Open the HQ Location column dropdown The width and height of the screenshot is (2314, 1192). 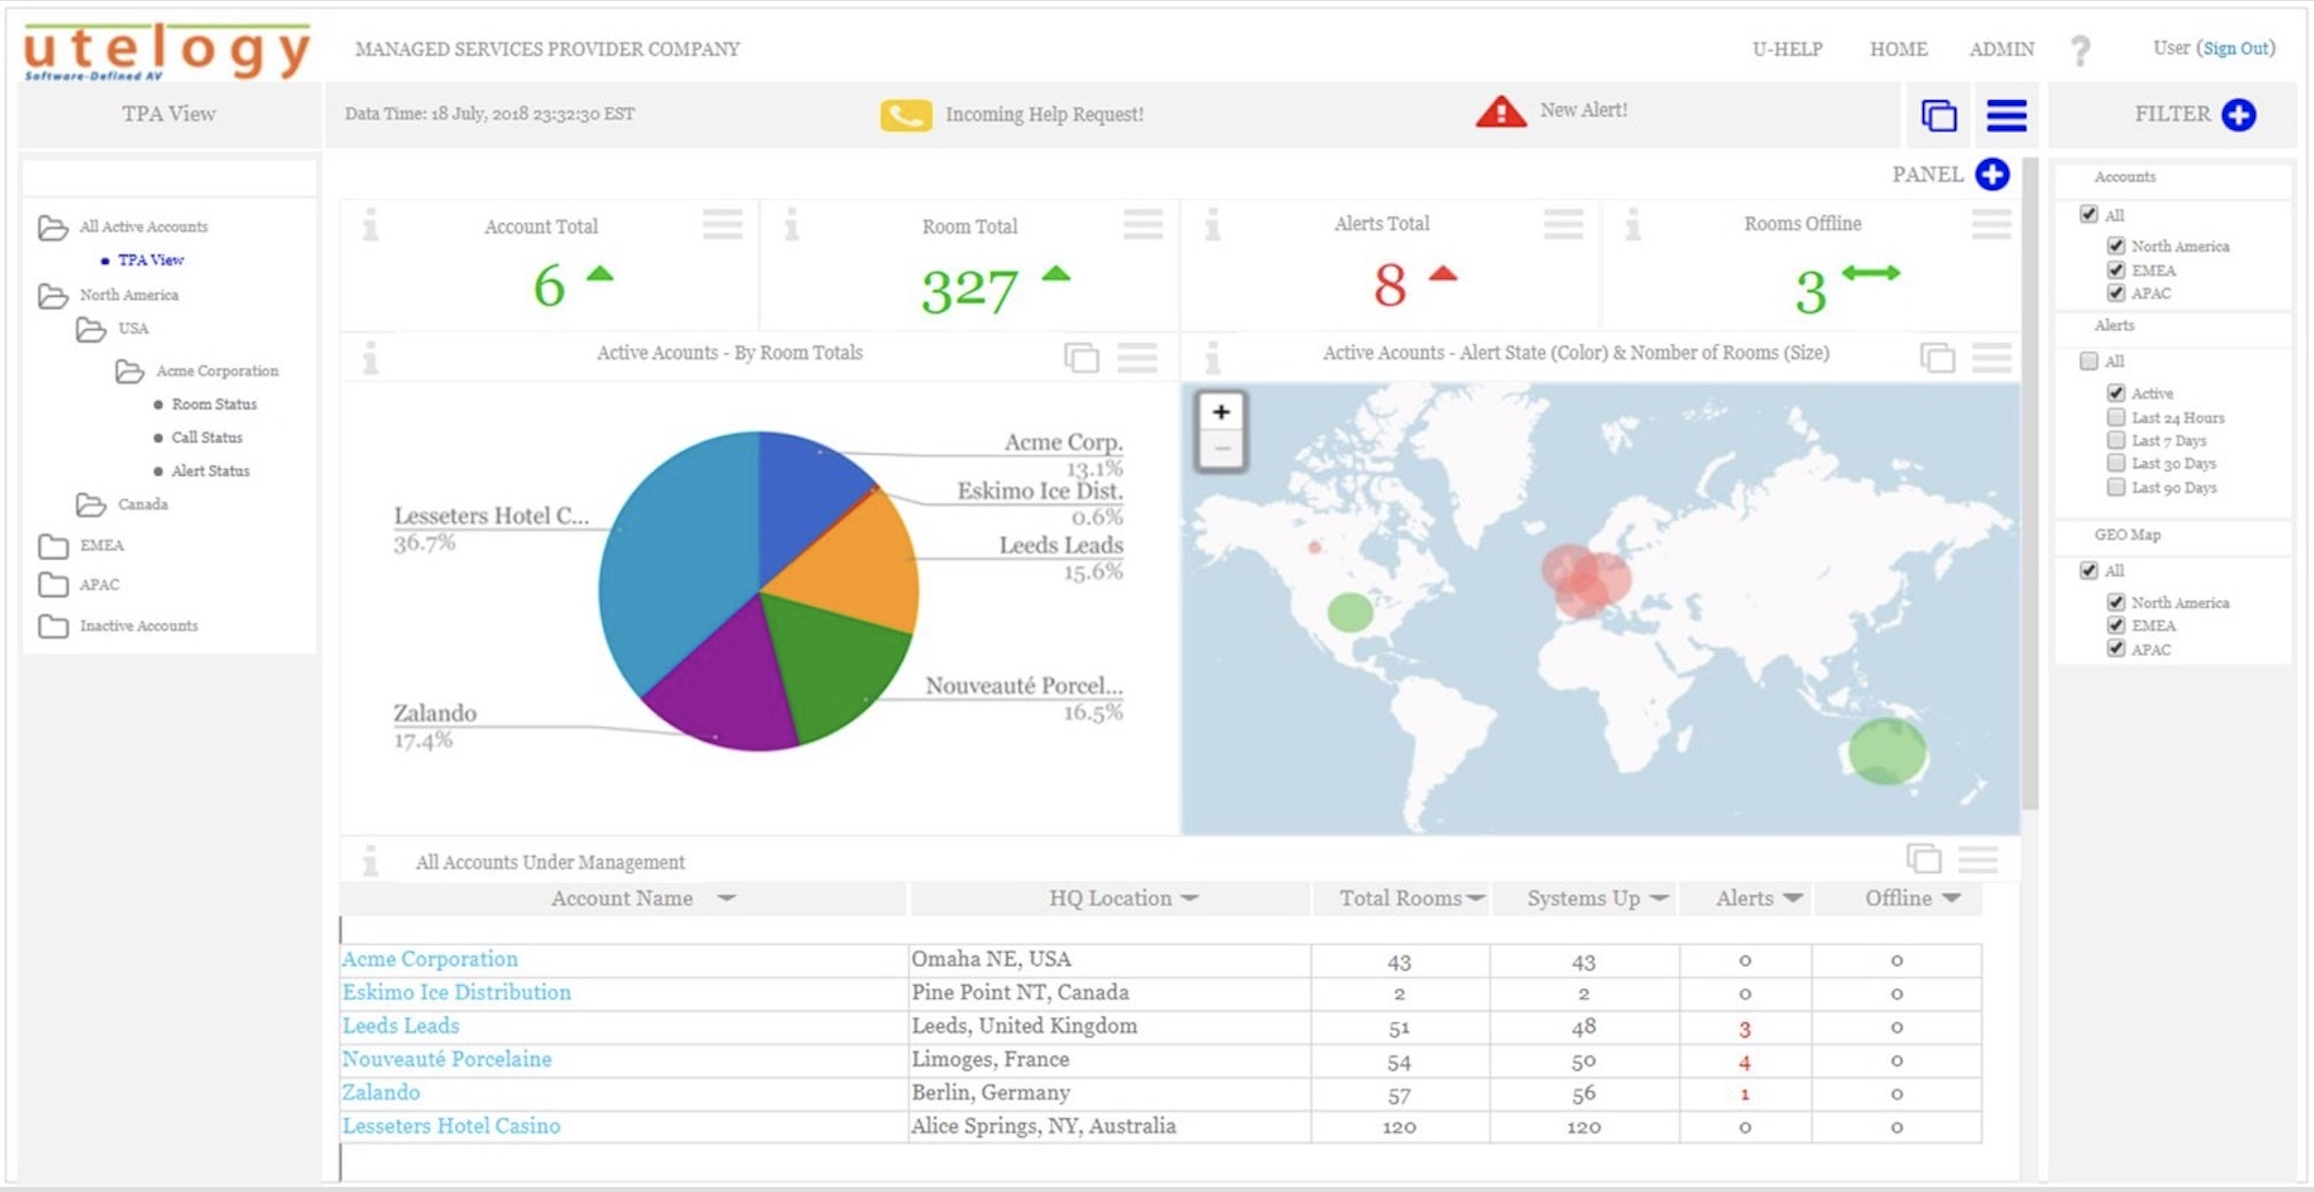(x=1189, y=898)
